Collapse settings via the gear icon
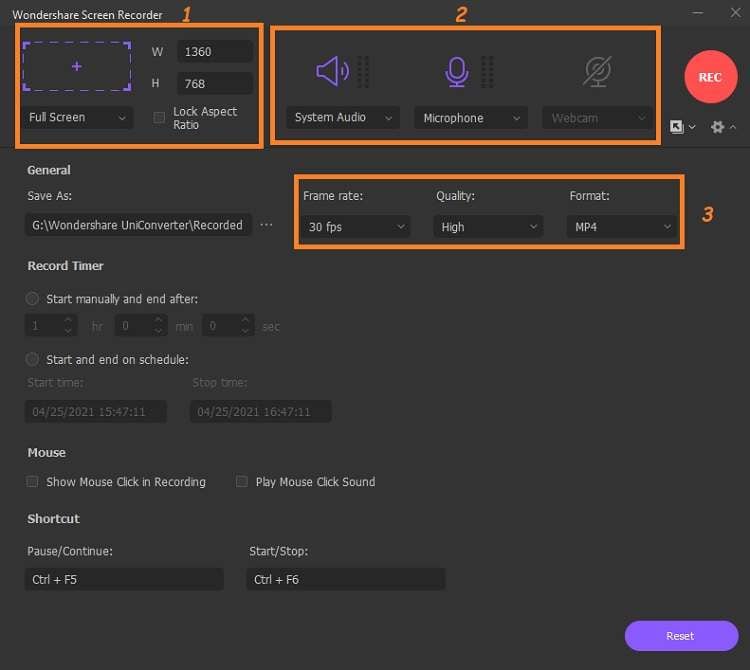750x670 pixels. (717, 127)
